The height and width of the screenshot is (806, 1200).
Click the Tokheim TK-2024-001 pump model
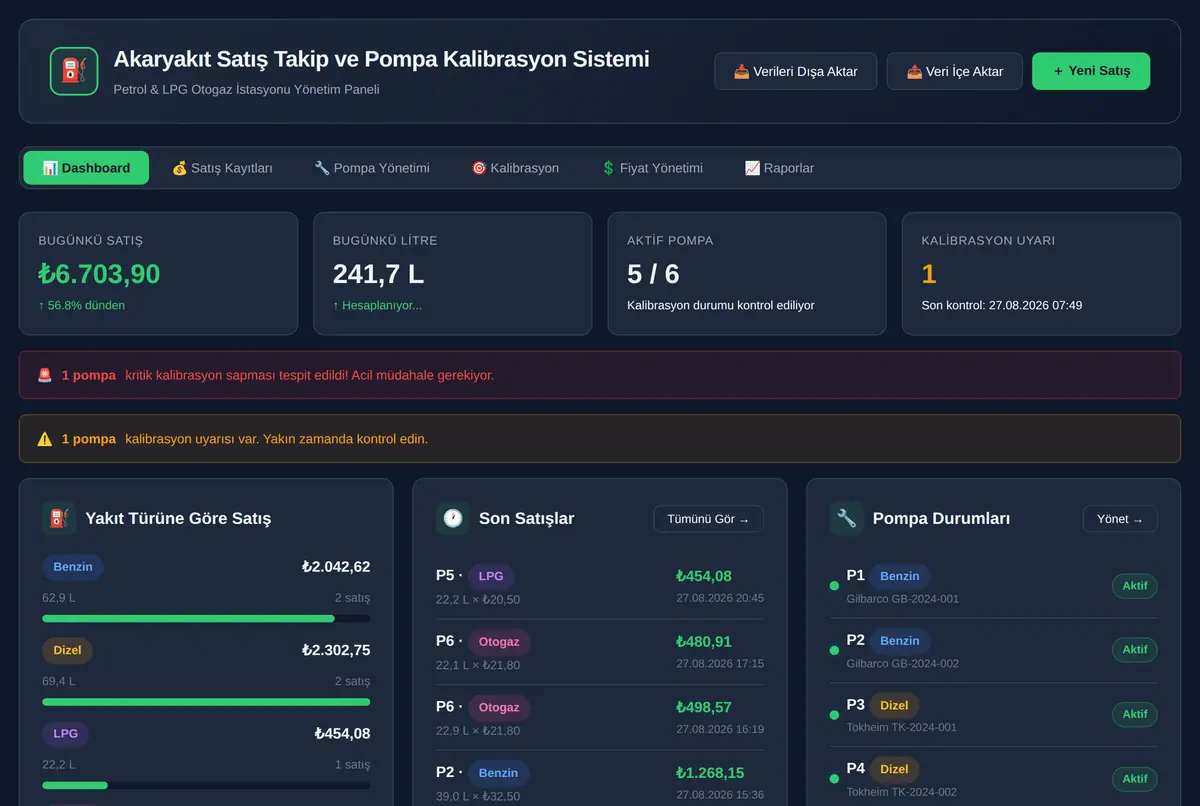[902, 727]
